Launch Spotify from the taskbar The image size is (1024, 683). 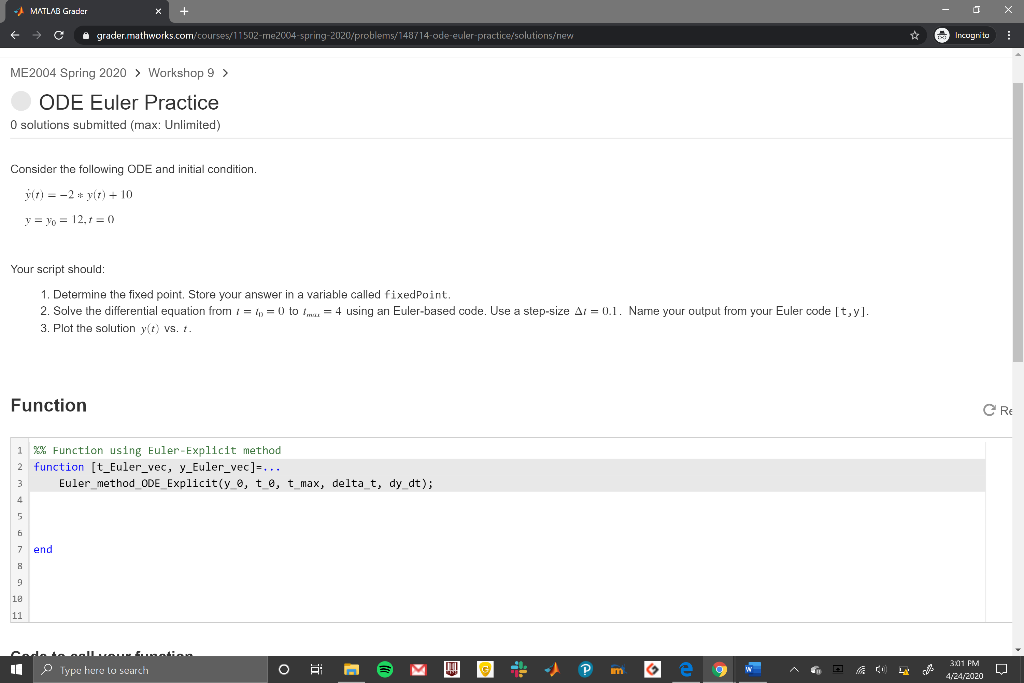(x=384, y=669)
